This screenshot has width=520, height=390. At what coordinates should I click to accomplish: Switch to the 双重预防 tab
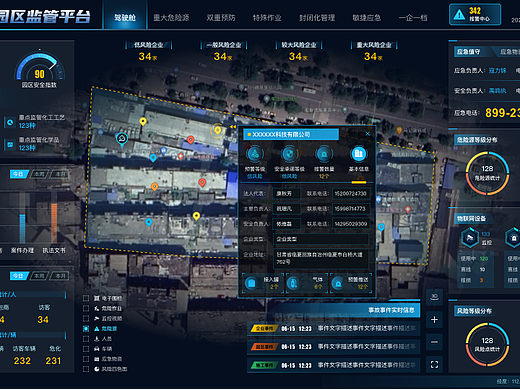tap(221, 18)
